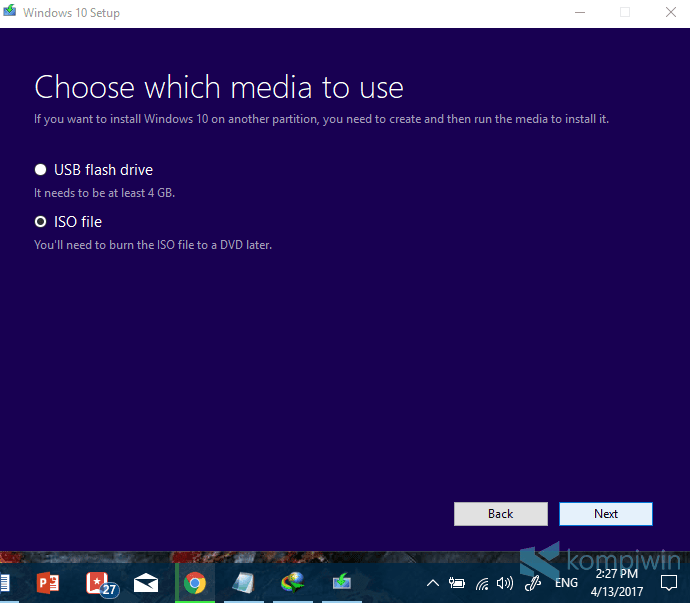Open the ENG input language switcher
The width and height of the screenshot is (690, 603).
point(566,583)
